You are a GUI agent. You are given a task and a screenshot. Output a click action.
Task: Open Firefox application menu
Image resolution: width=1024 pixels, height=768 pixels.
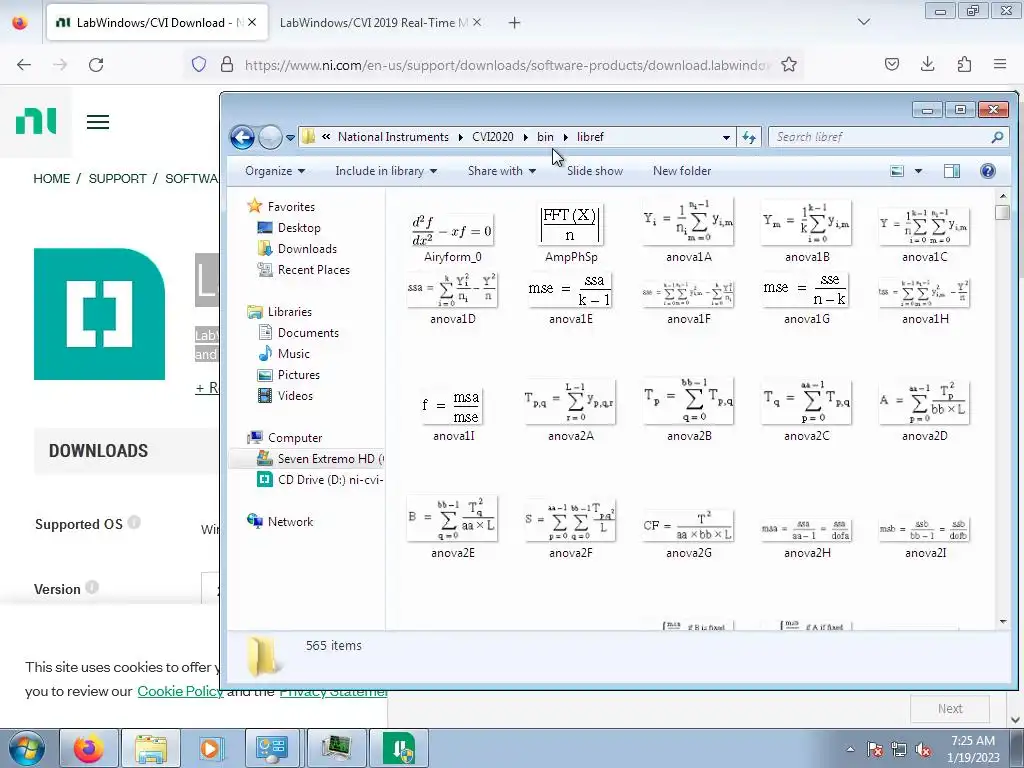point(1000,64)
